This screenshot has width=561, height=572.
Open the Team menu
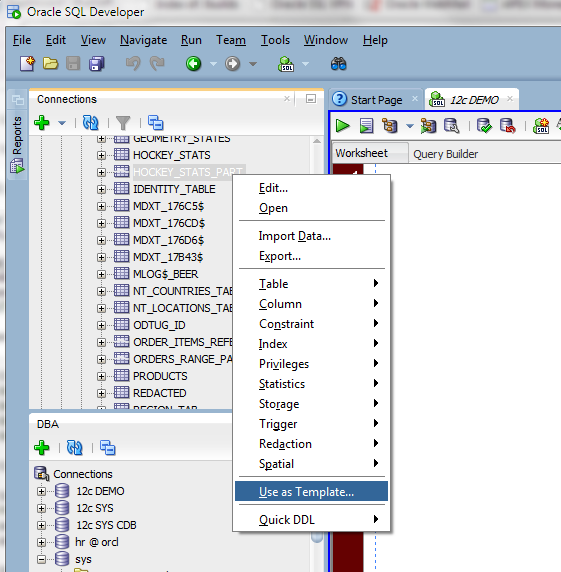point(231,40)
